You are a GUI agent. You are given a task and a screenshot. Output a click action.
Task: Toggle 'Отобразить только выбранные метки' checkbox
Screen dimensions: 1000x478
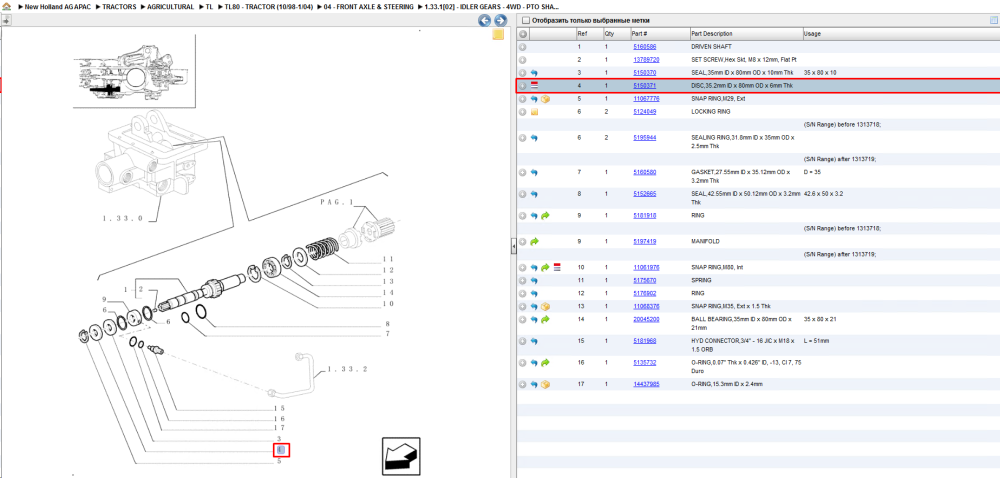[x=526, y=20]
